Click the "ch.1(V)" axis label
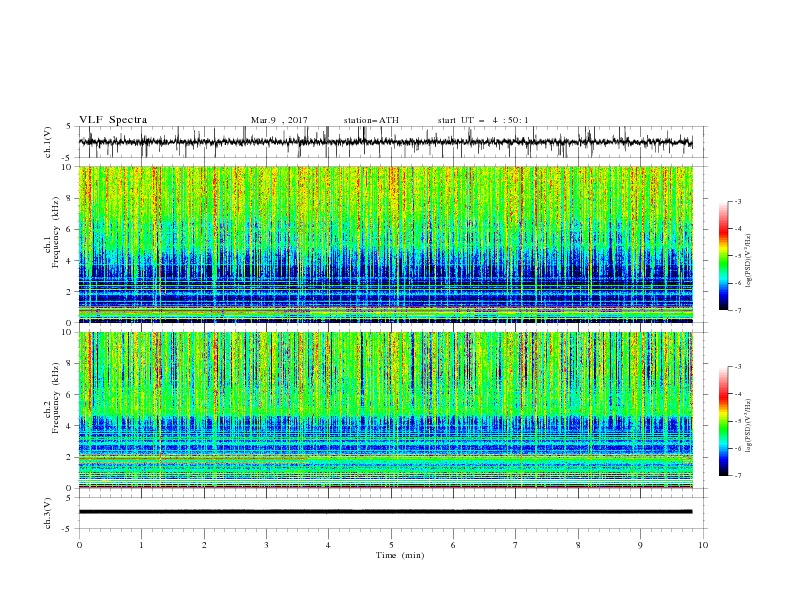 coord(47,142)
